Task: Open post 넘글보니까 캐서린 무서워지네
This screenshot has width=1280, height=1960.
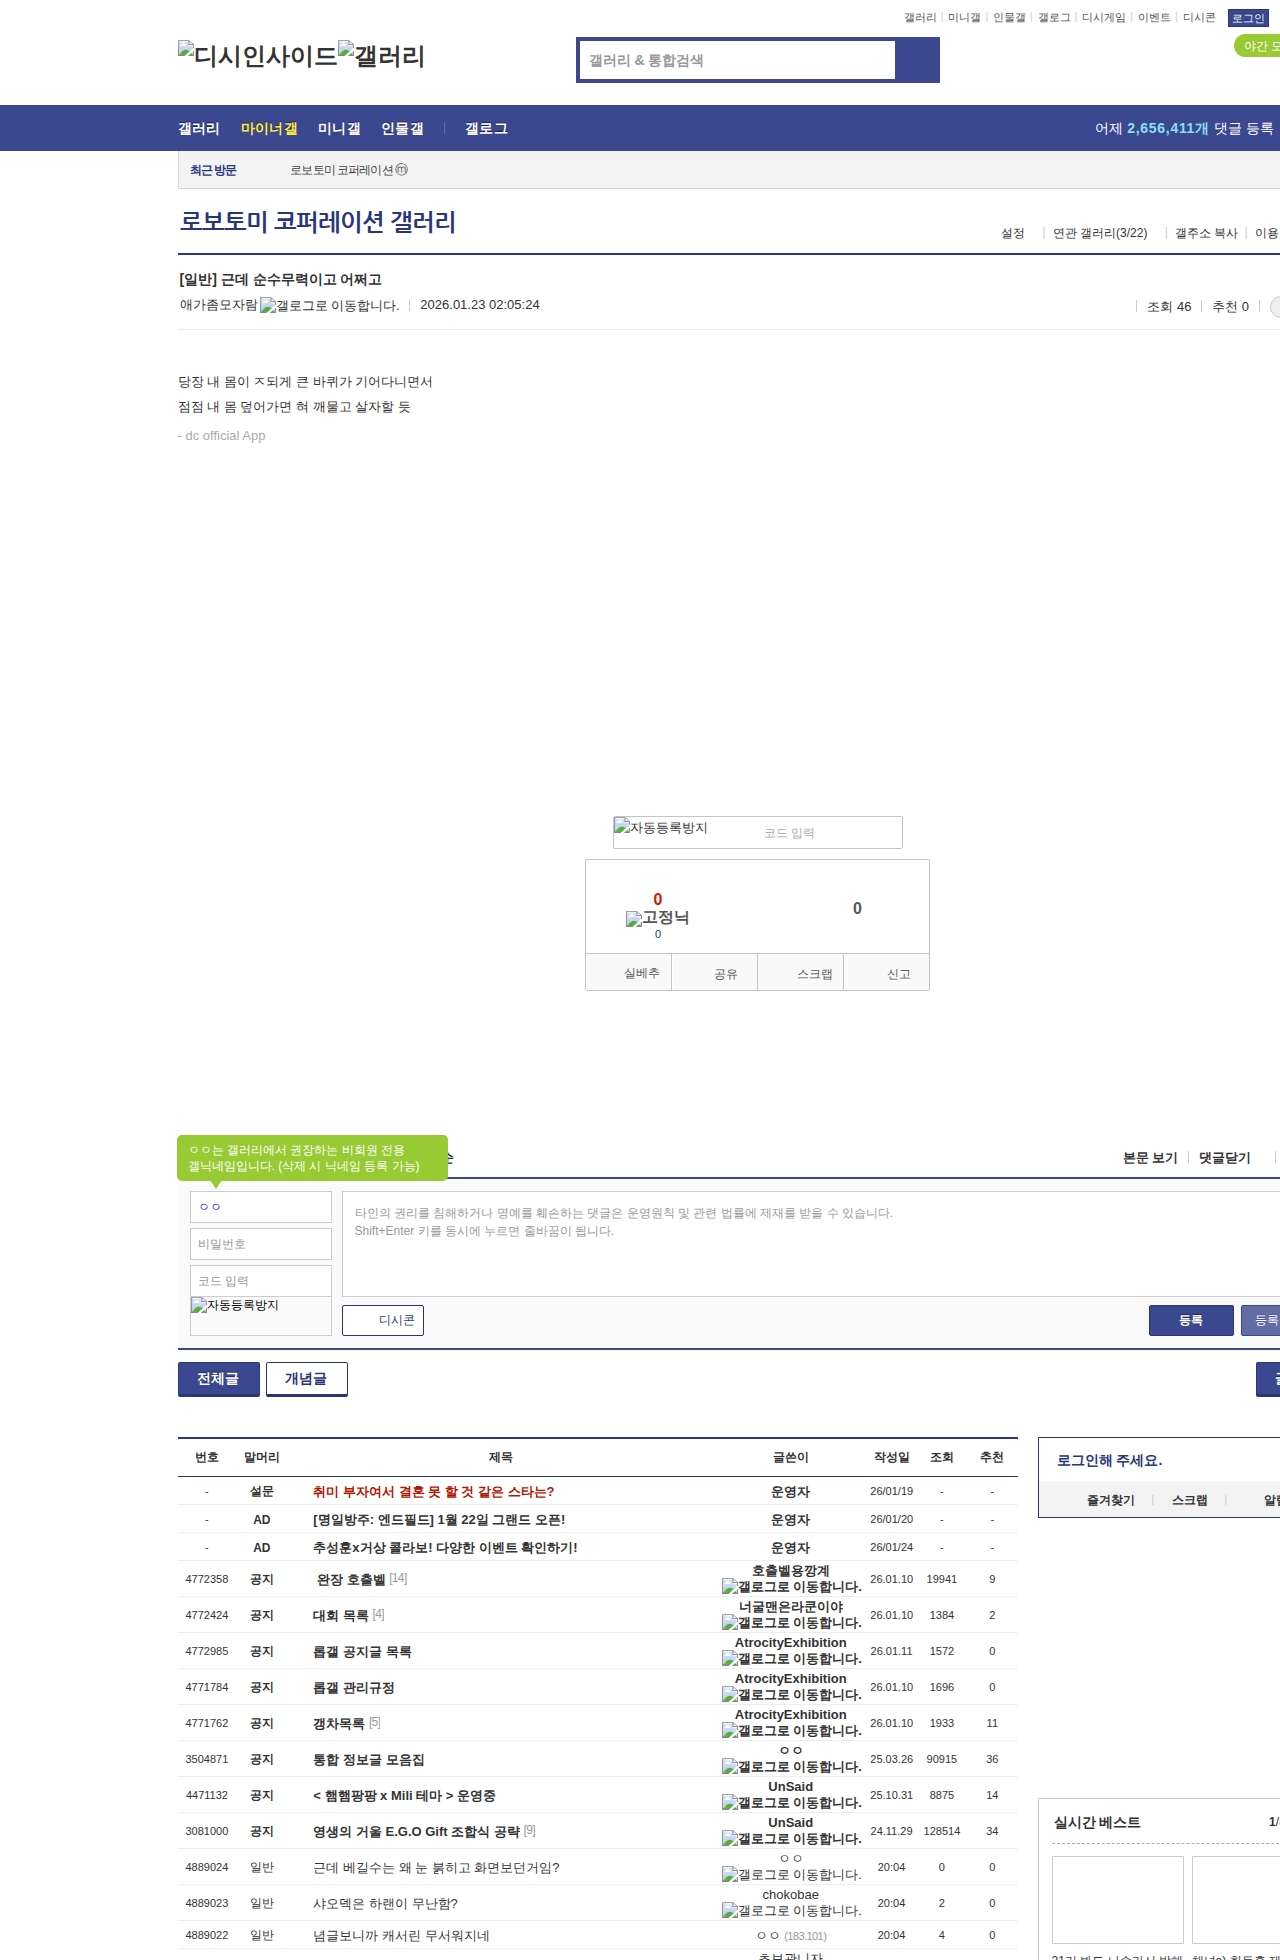Action: point(401,1935)
